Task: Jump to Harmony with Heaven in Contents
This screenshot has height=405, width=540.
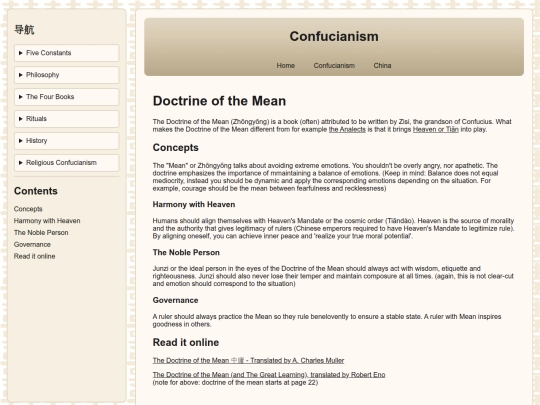Action: coord(47,221)
